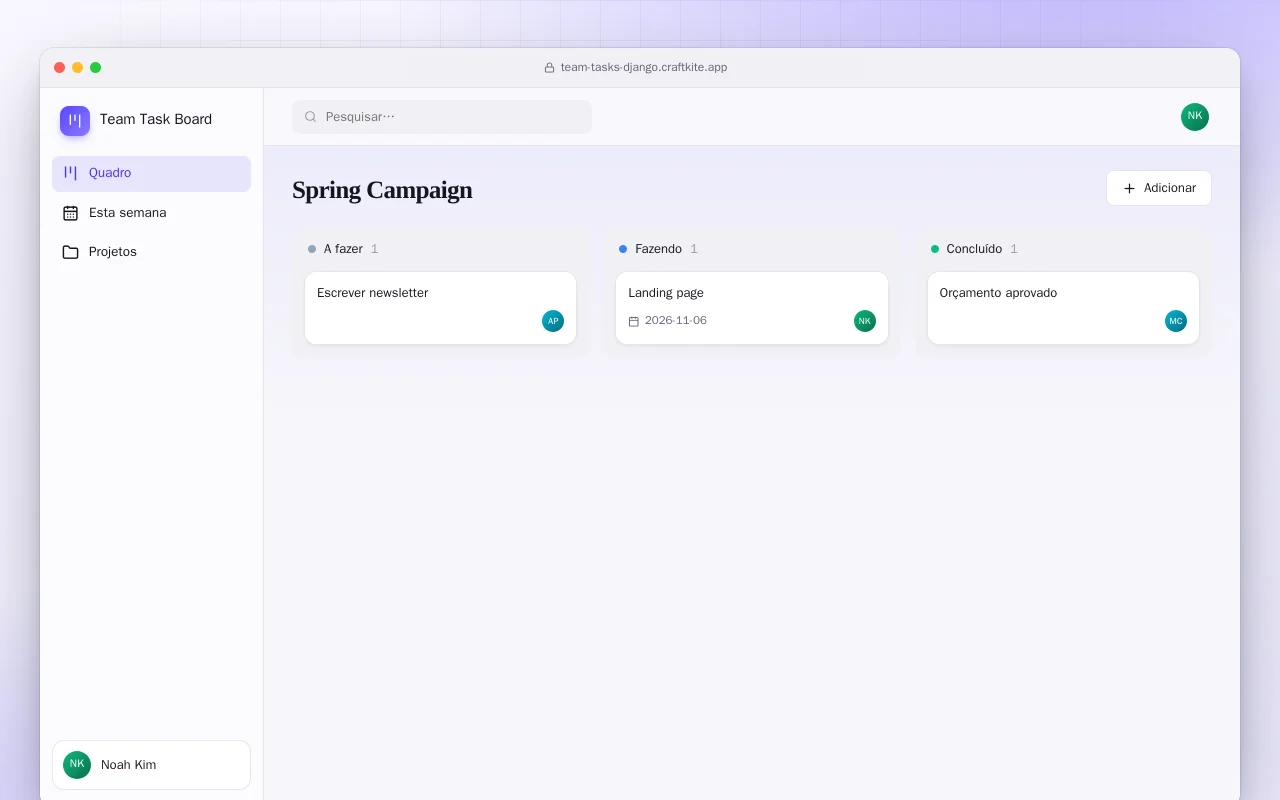Image resolution: width=1280 pixels, height=800 pixels.
Task: Click the MC assignee avatar
Action: [1176, 321]
